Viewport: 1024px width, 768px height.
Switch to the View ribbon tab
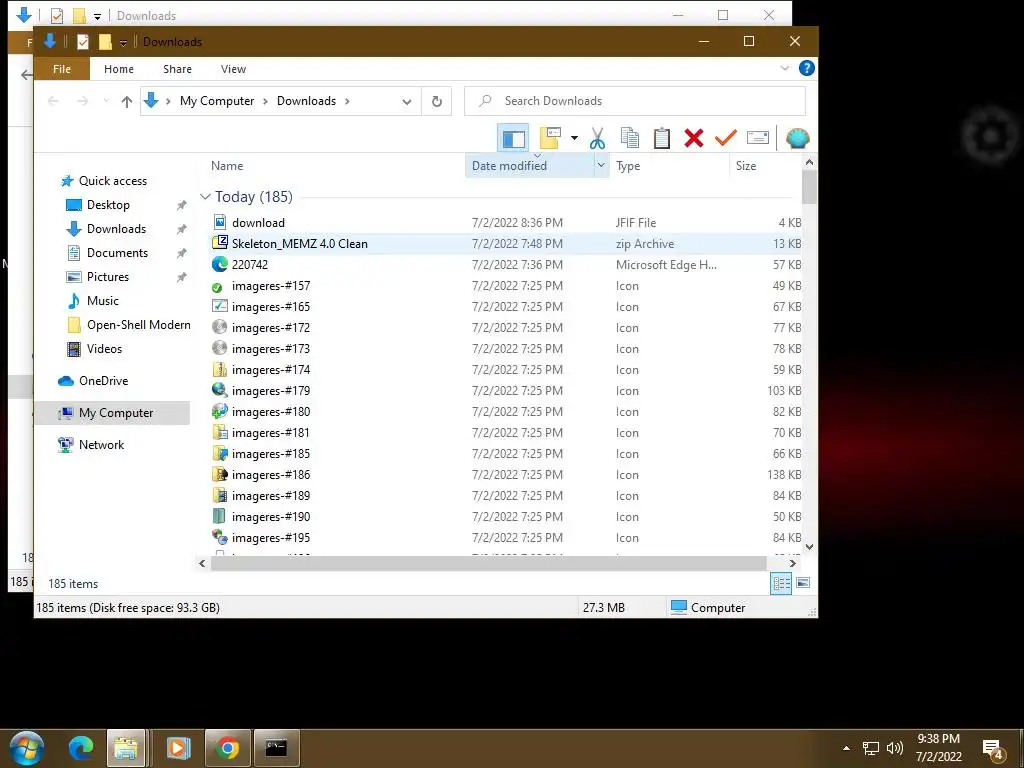(233, 69)
